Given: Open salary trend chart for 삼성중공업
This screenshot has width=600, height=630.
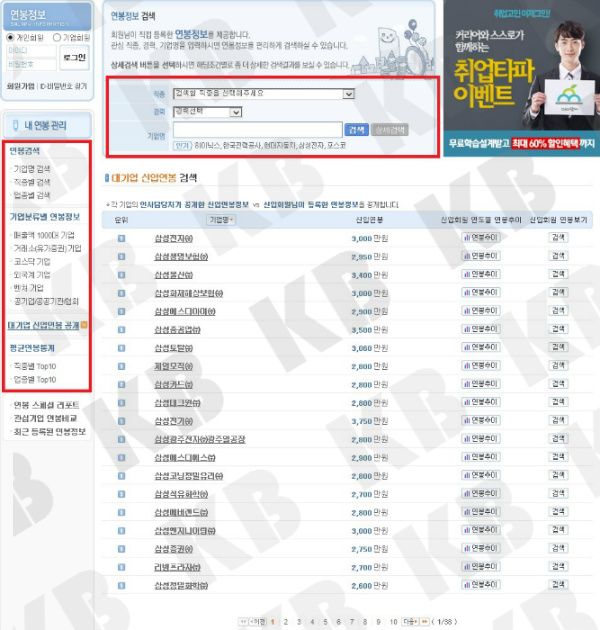Looking at the screenshot, I should pyautogui.click(x=481, y=329).
